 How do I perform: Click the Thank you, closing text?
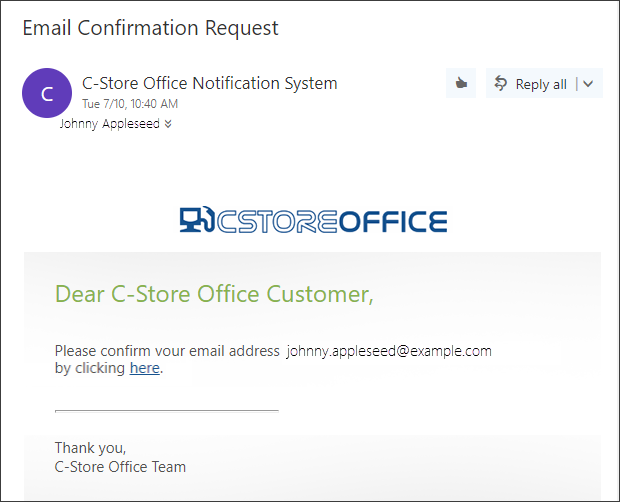coord(91,448)
